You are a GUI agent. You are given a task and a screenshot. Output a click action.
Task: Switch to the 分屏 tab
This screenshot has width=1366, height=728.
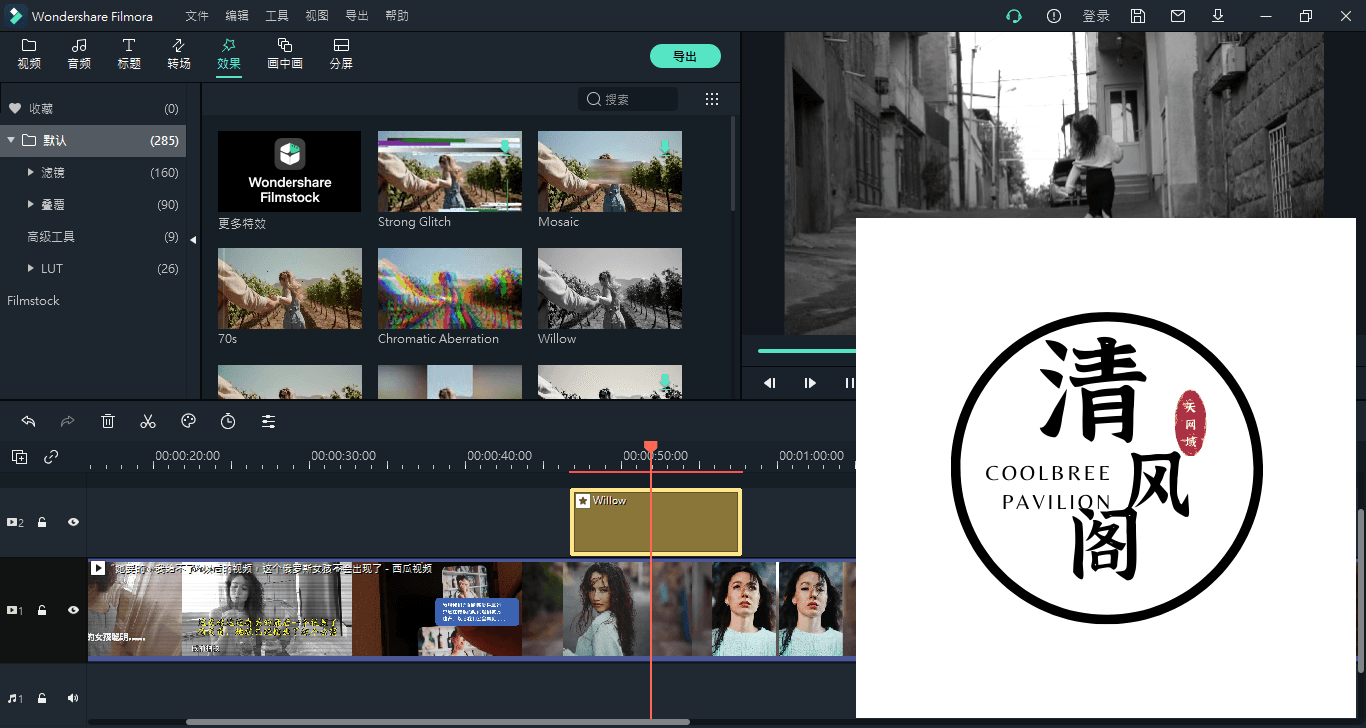[x=341, y=54]
